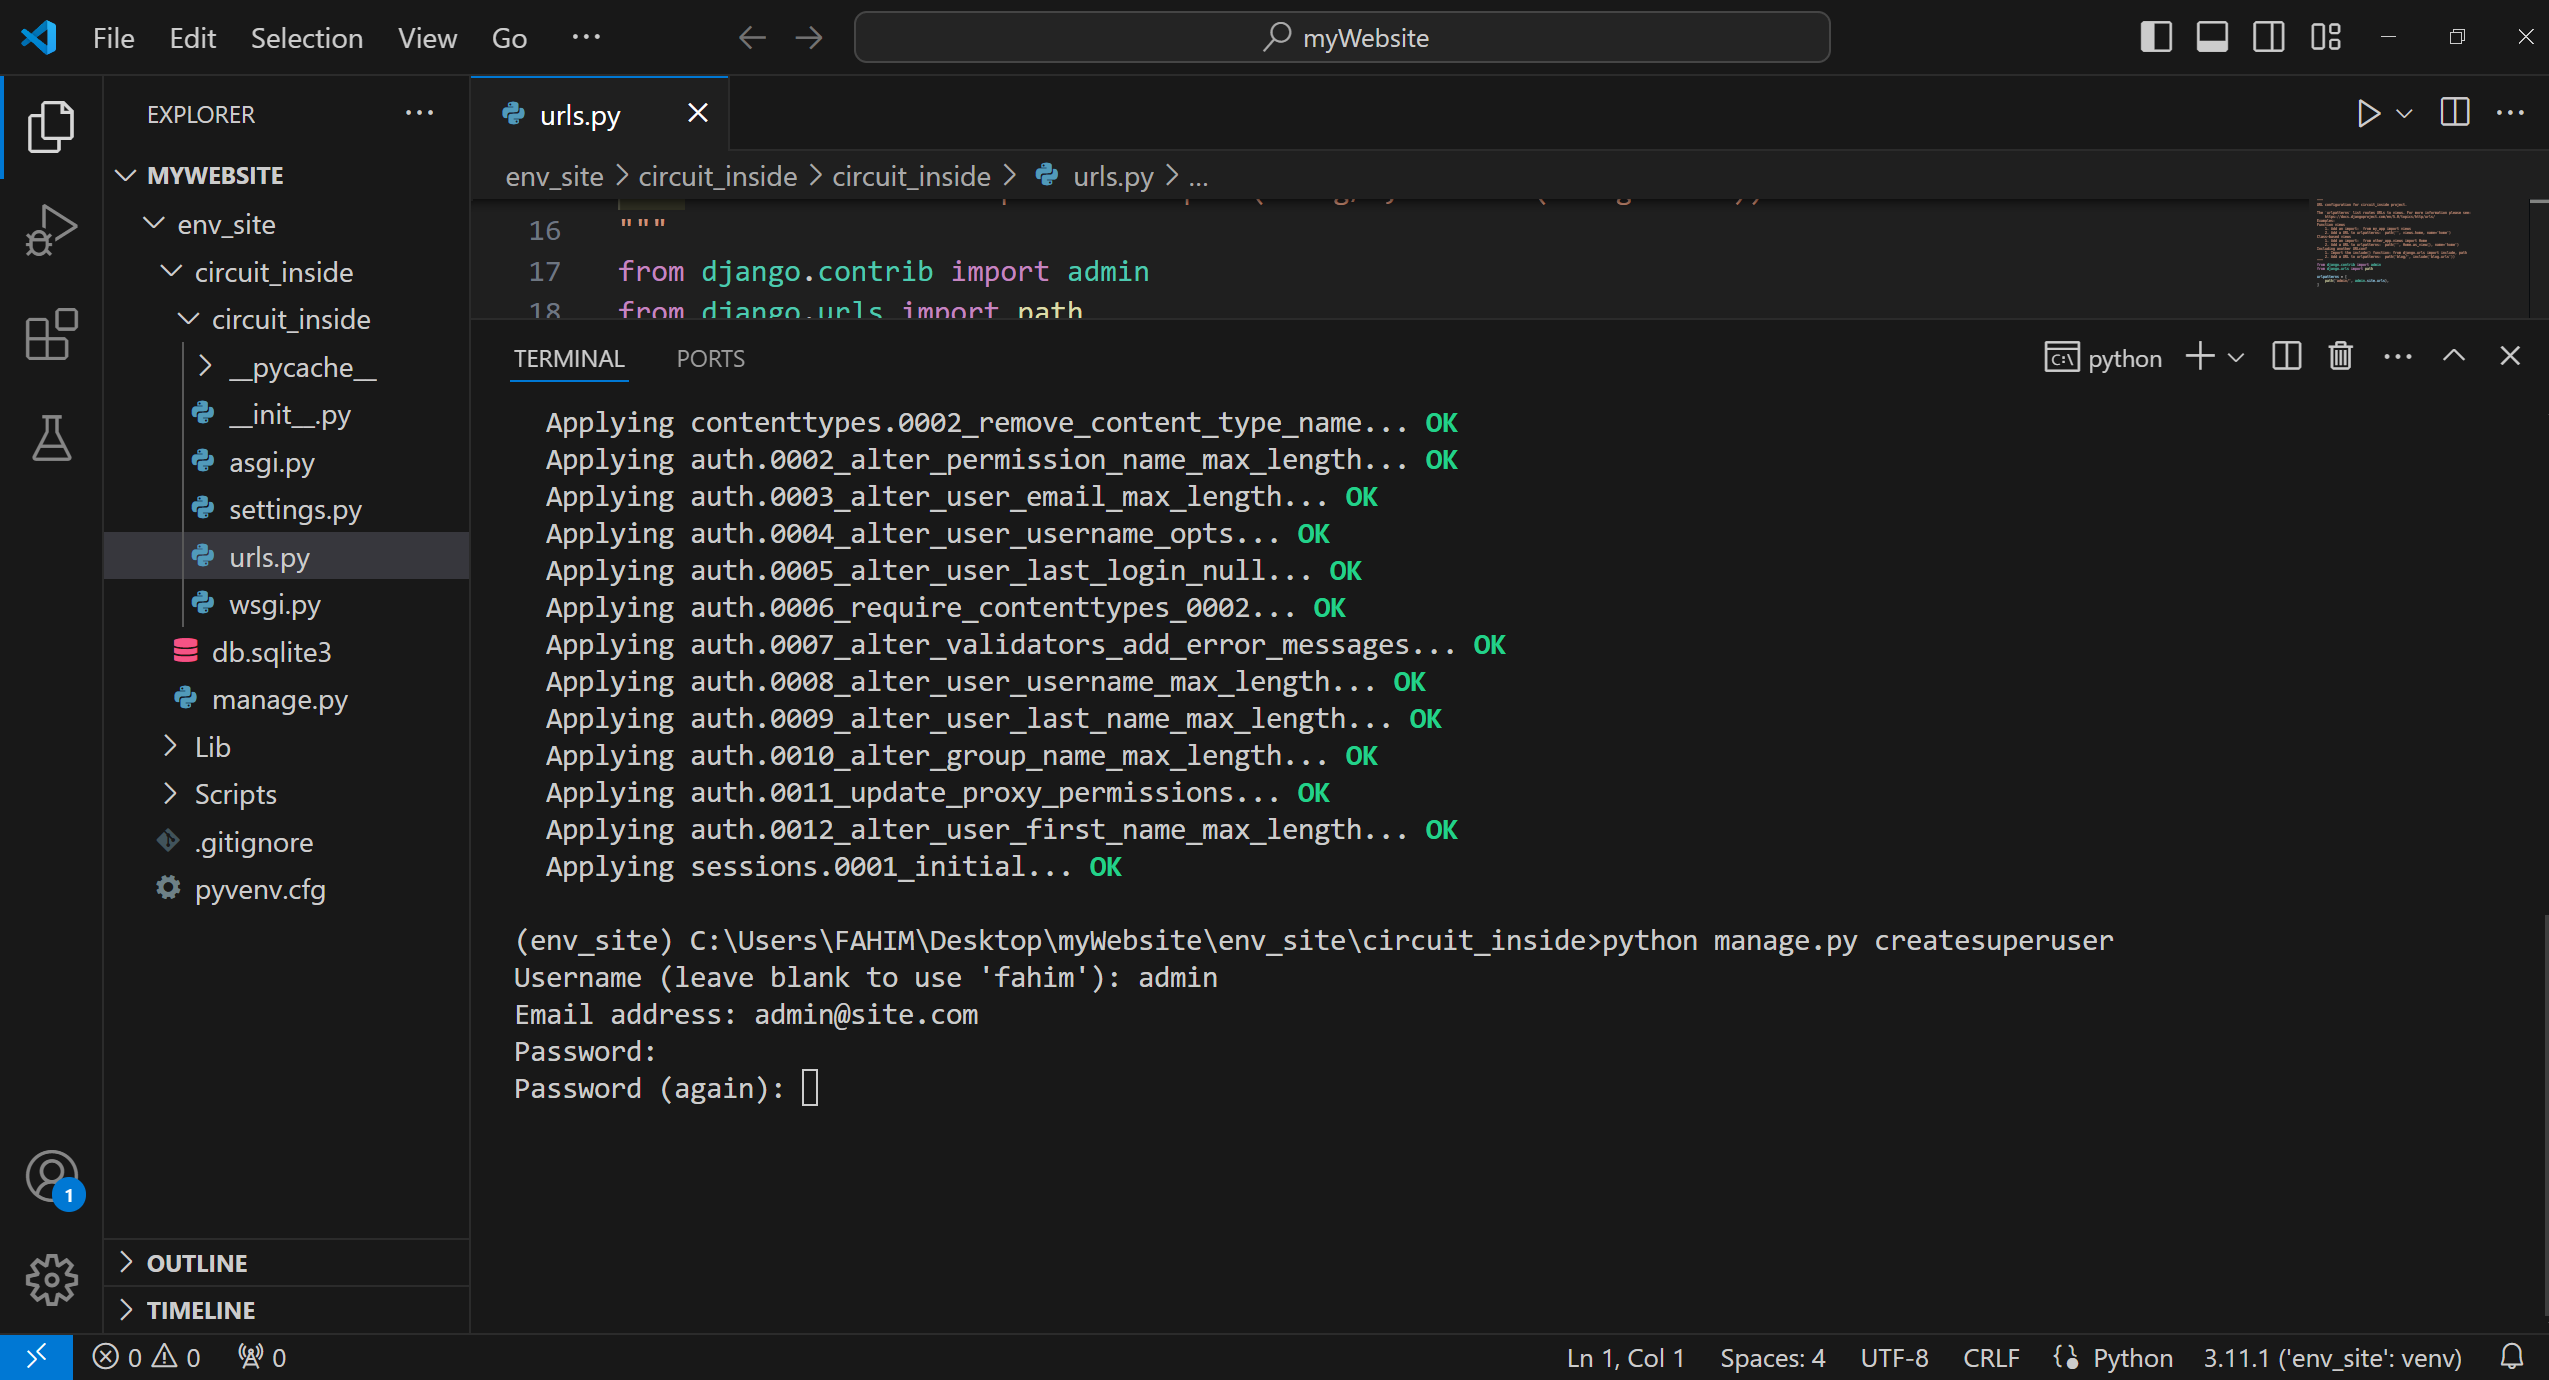Viewport: 2549px width, 1380px height.
Task: Click the remote window status icon
Action: click(36, 1357)
